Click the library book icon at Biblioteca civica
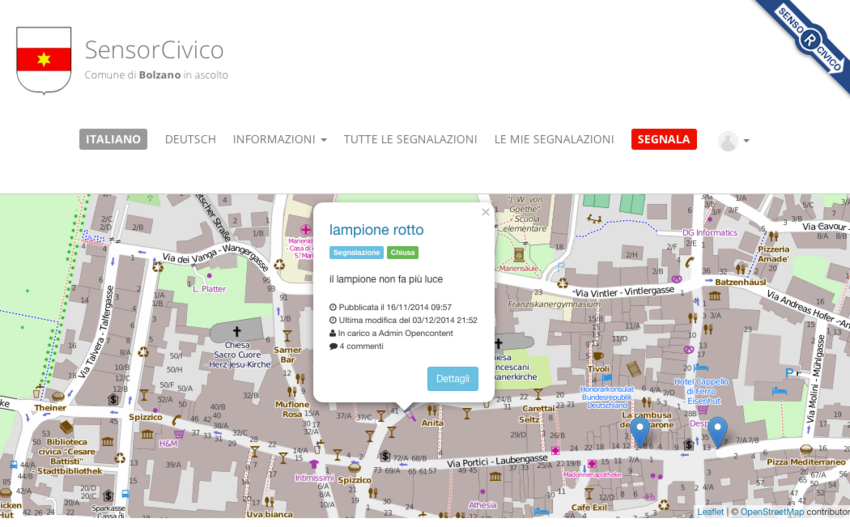The image size is (850, 527). tap(66, 427)
